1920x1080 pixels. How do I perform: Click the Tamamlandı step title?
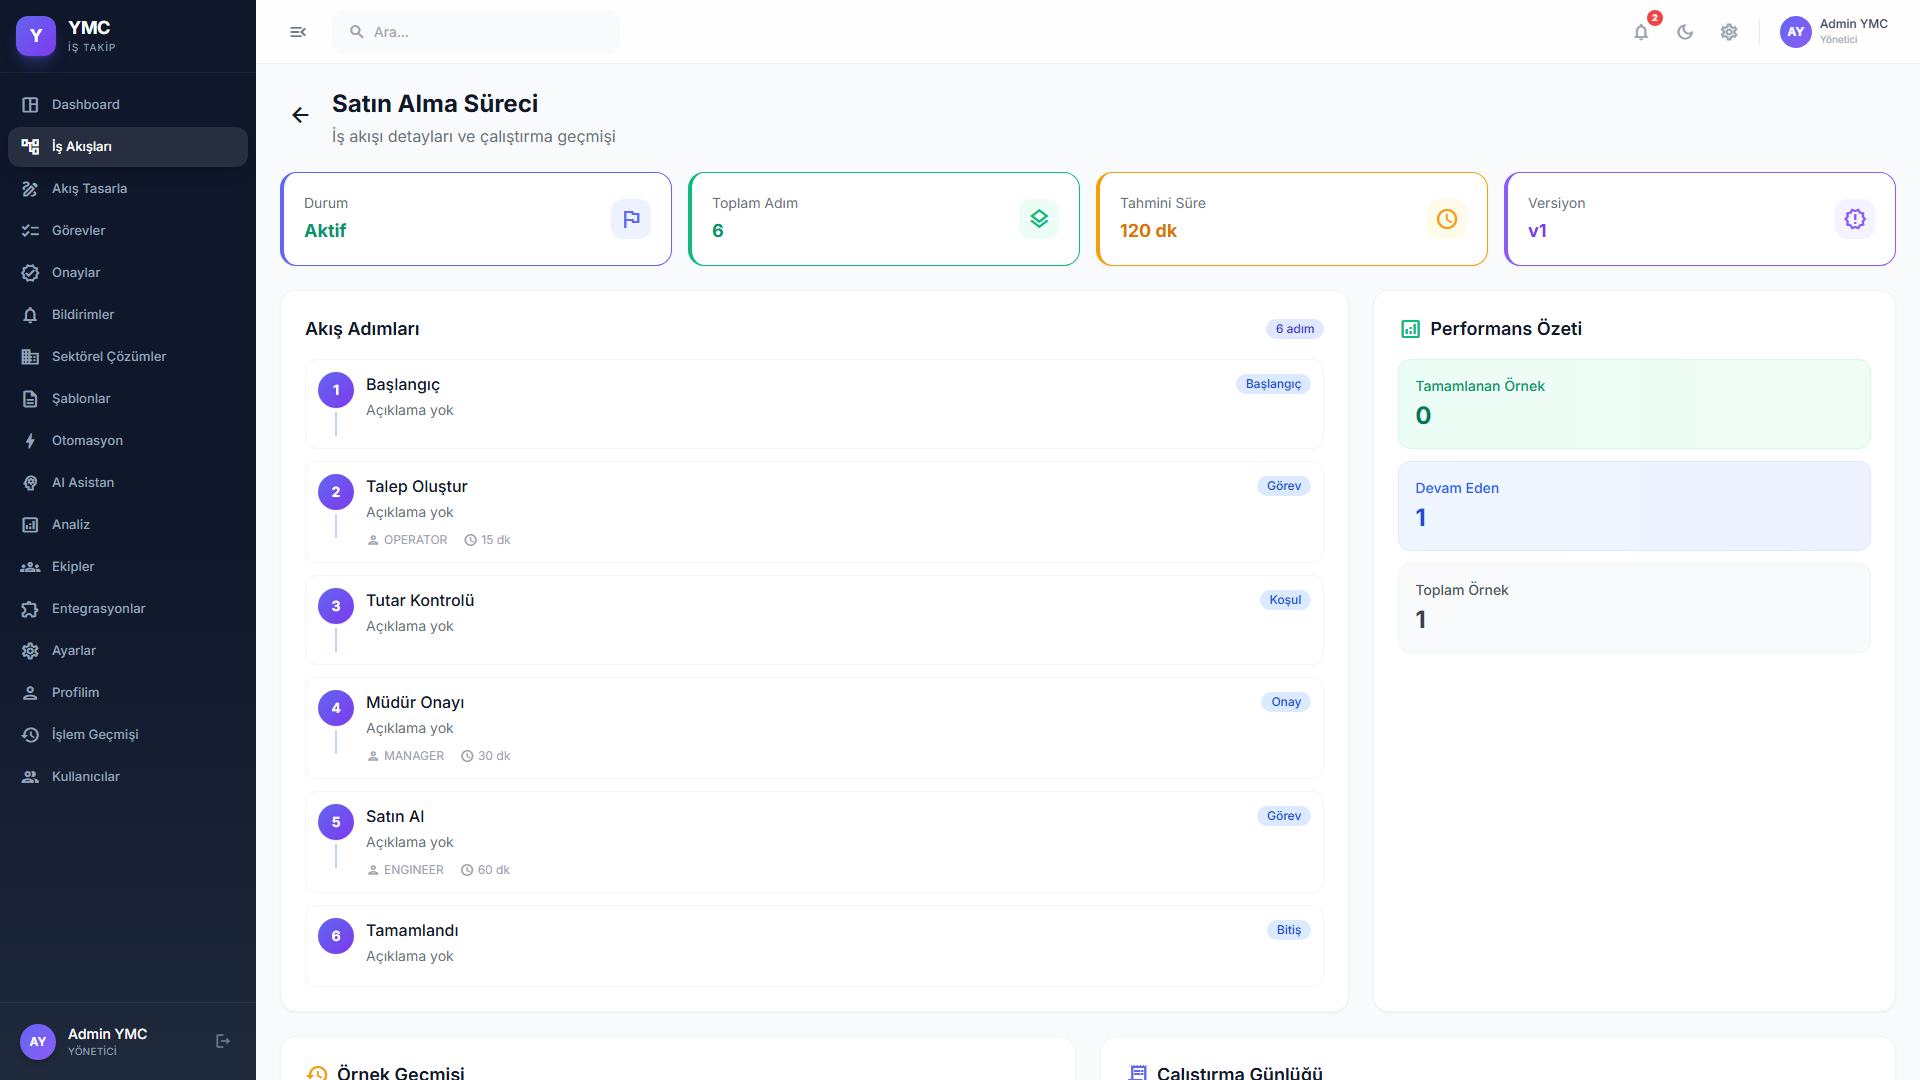click(412, 931)
